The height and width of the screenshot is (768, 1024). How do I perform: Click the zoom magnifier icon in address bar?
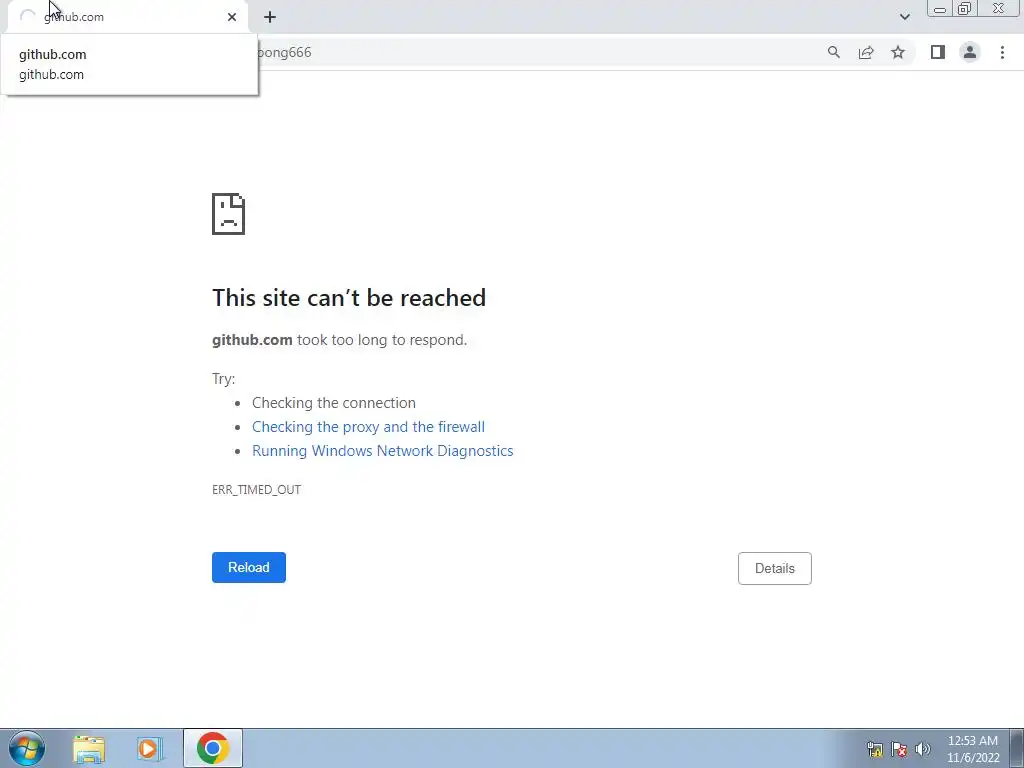coord(833,52)
